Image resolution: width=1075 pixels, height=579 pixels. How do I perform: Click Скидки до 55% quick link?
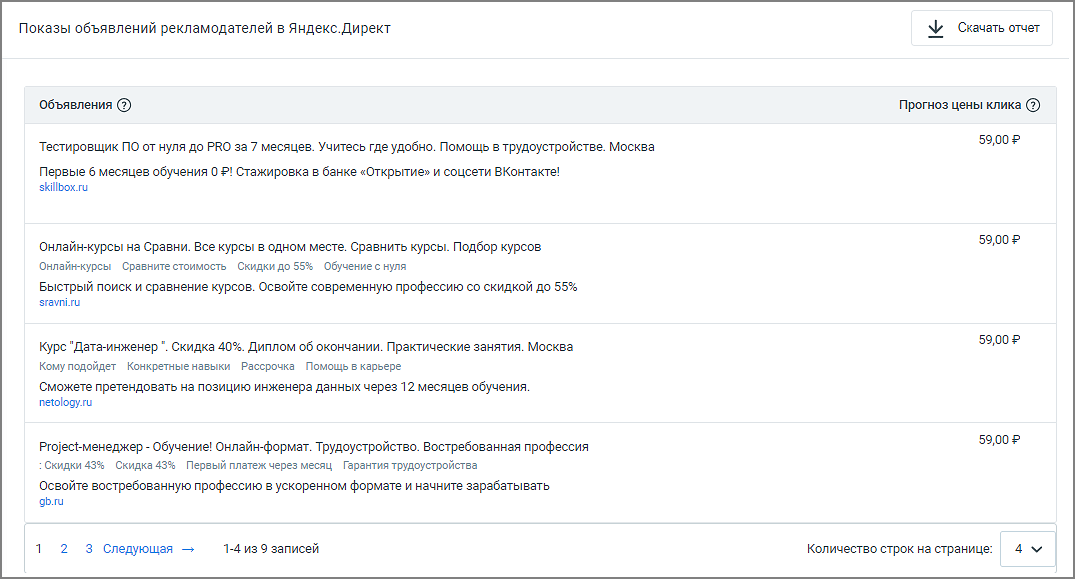coord(275,267)
